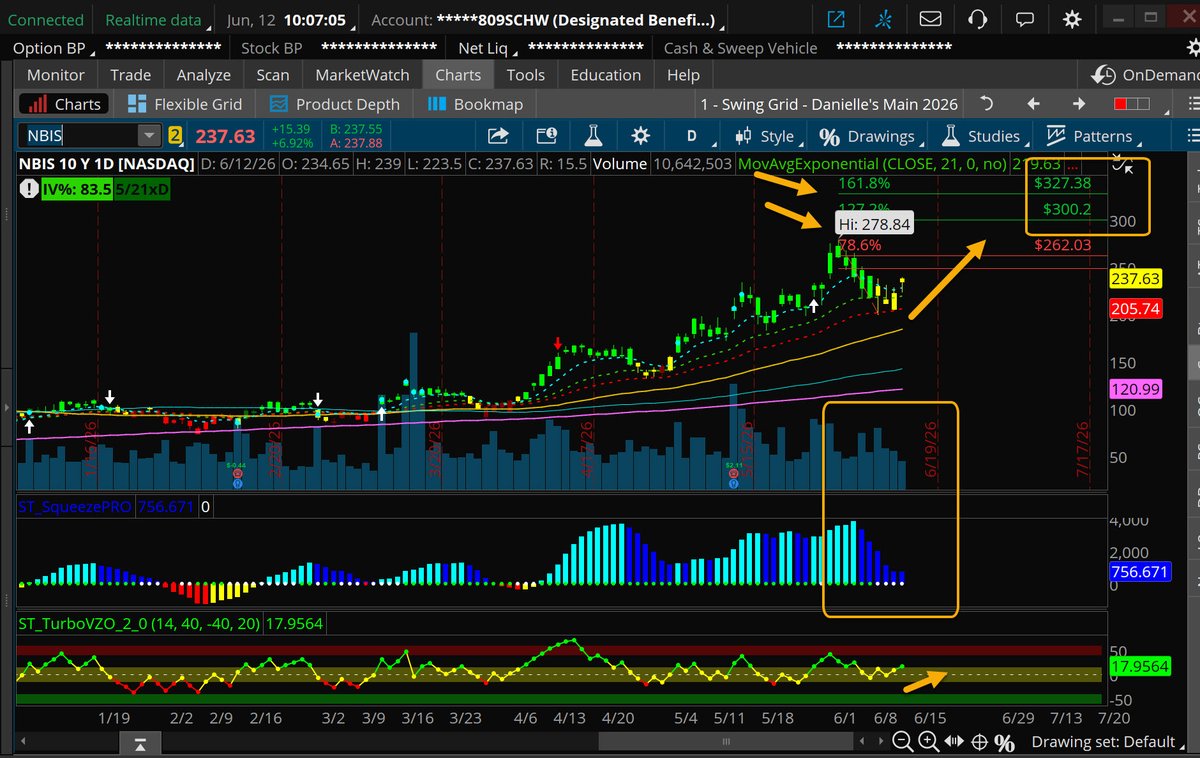Click the pan tool icon beside the zoom icons

tap(954, 741)
